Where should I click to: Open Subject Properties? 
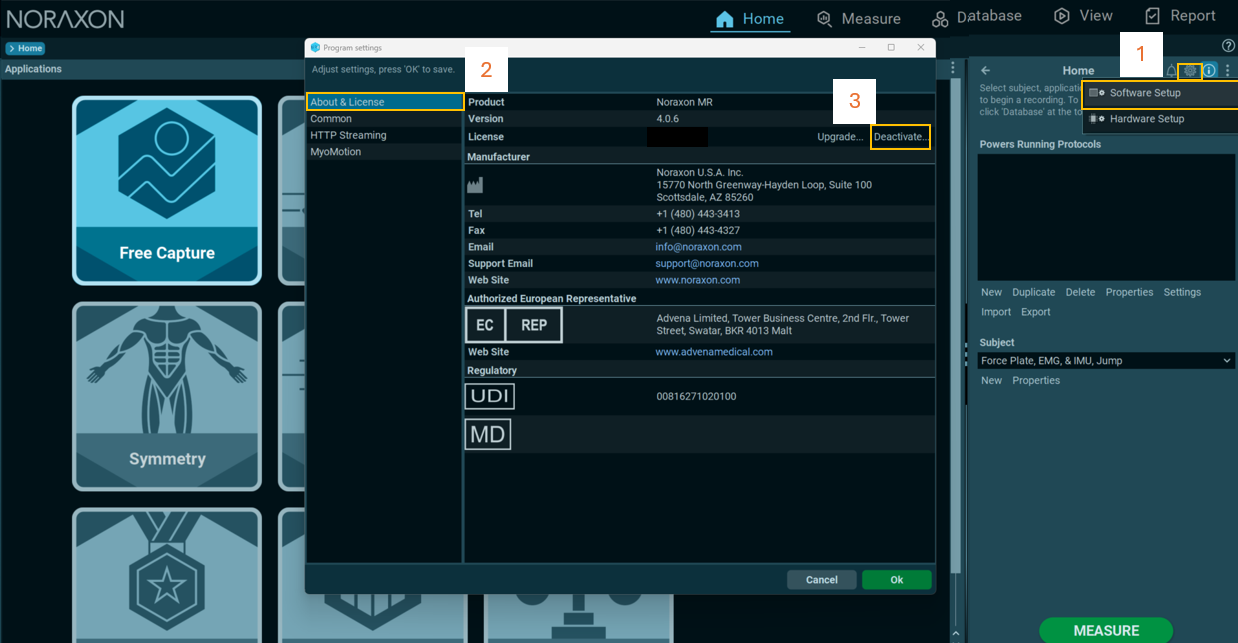pyautogui.click(x=1036, y=380)
